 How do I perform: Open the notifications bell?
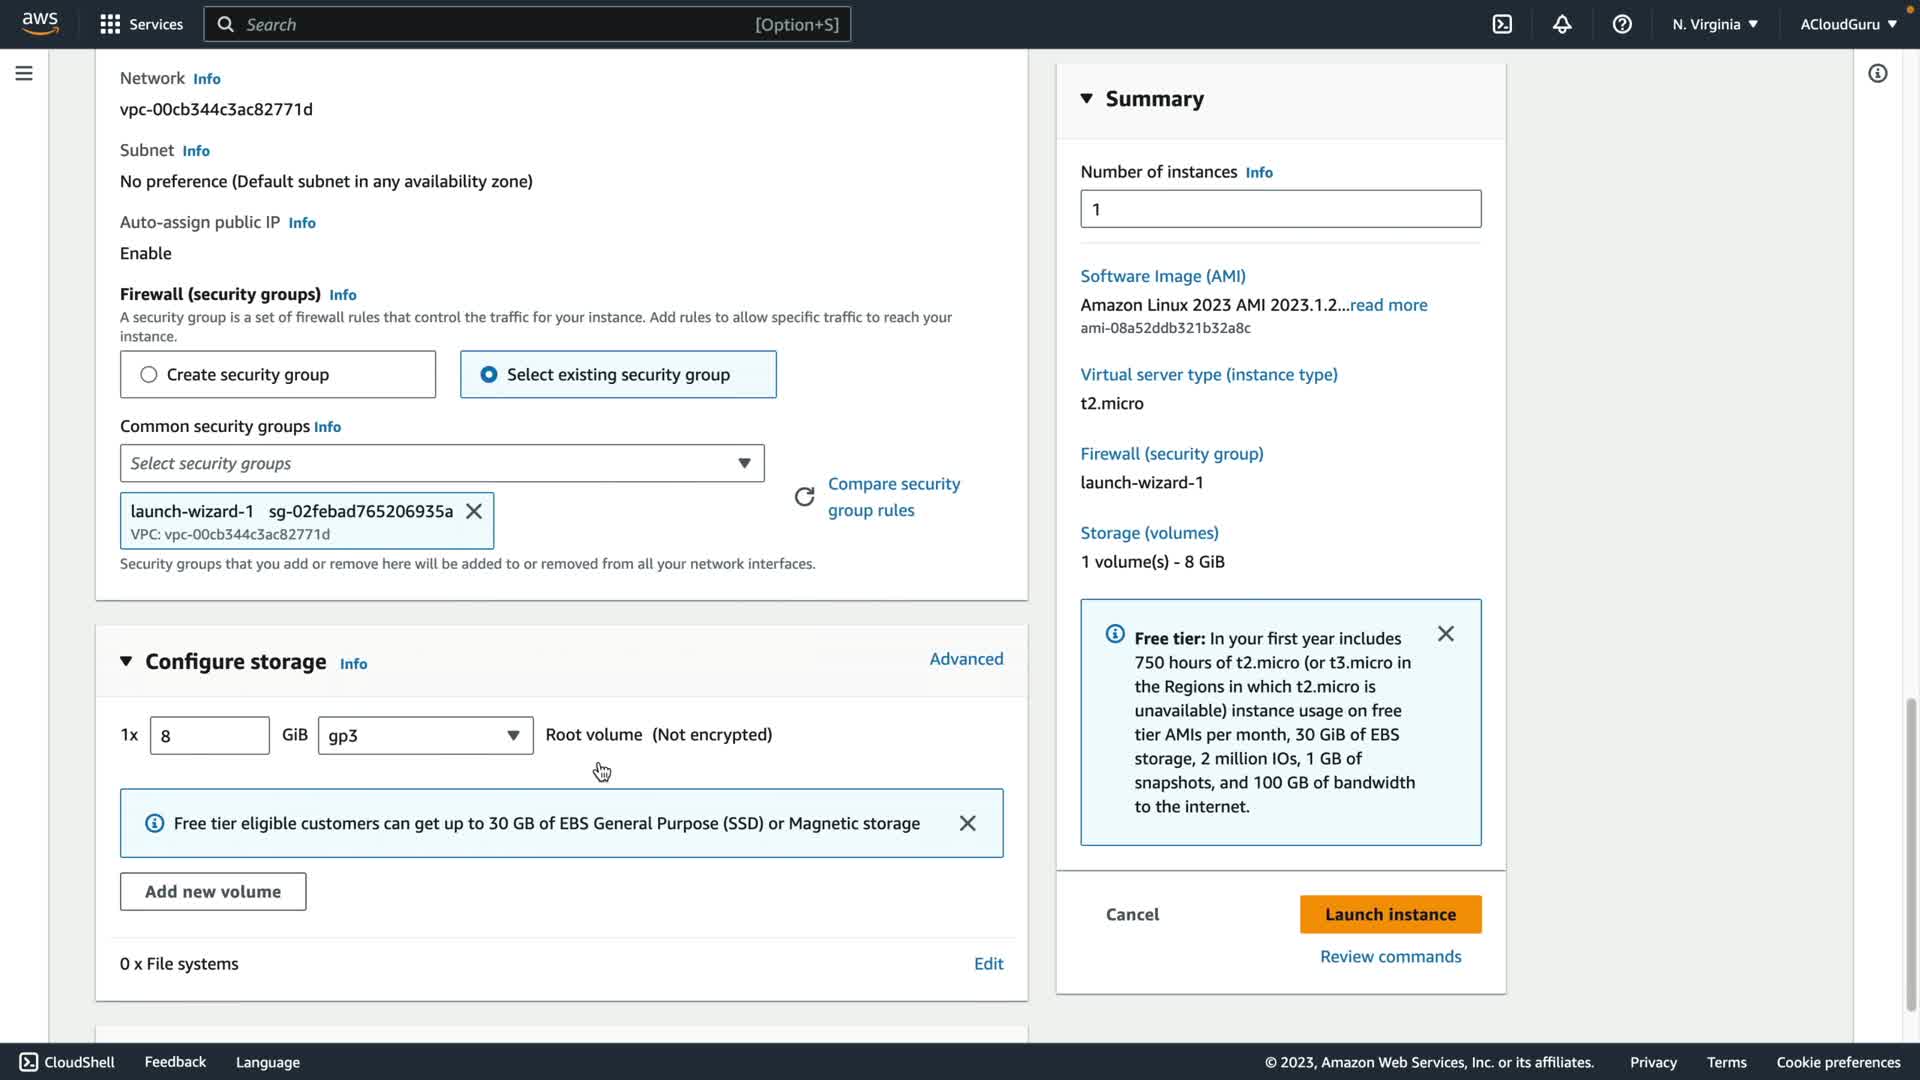1562,24
